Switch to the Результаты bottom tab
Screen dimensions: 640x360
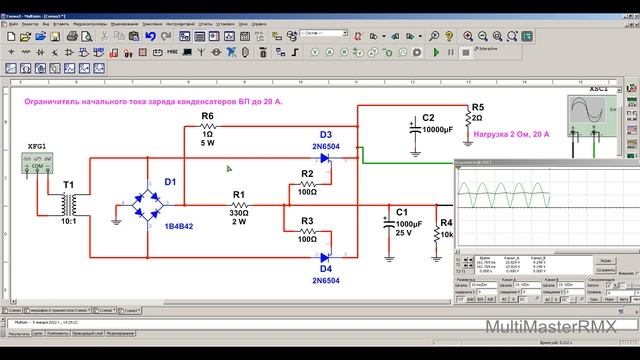tap(19, 333)
